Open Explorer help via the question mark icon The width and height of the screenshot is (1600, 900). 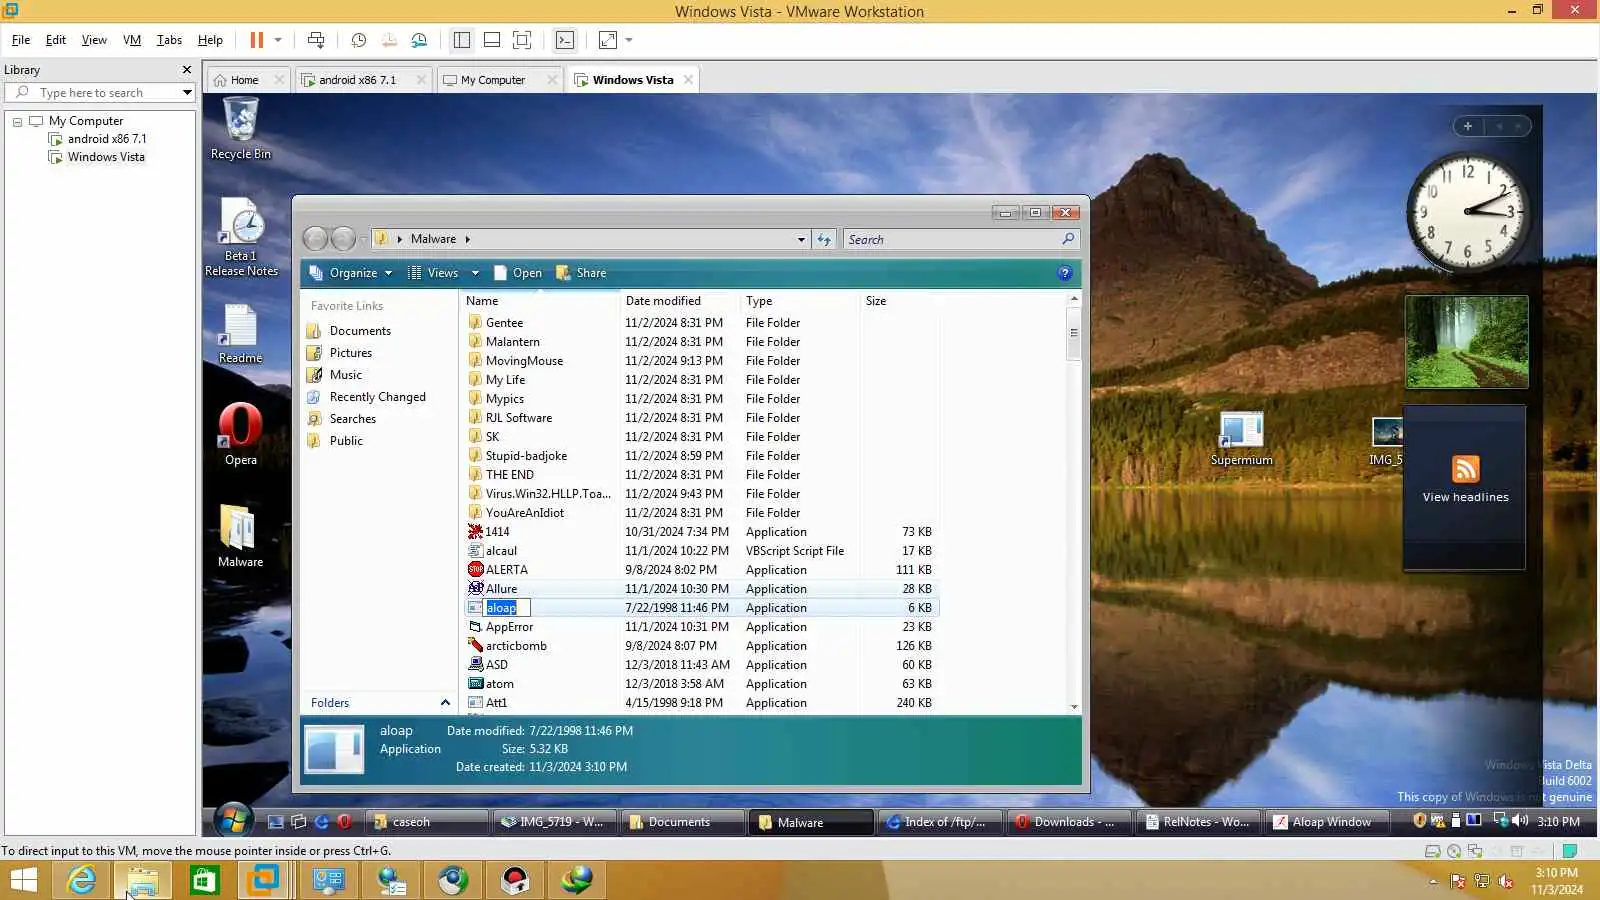pyautogui.click(x=1065, y=273)
